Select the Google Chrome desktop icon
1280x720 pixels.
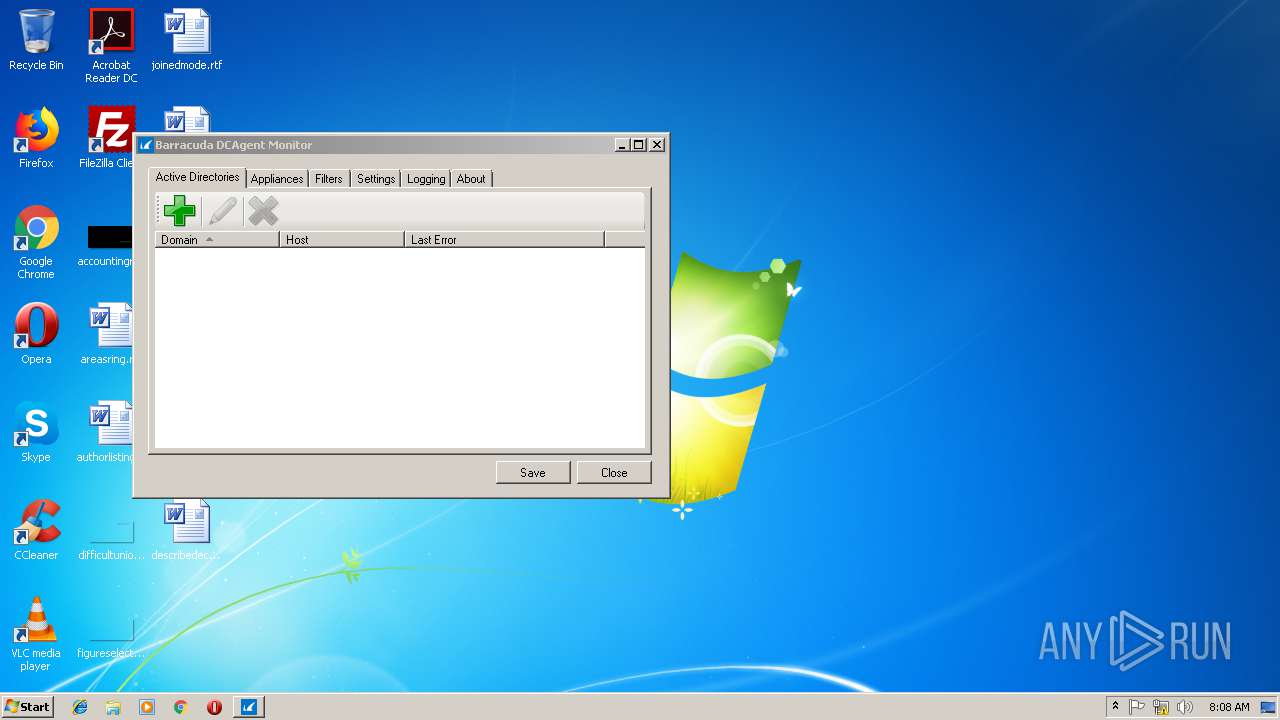[x=36, y=242]
